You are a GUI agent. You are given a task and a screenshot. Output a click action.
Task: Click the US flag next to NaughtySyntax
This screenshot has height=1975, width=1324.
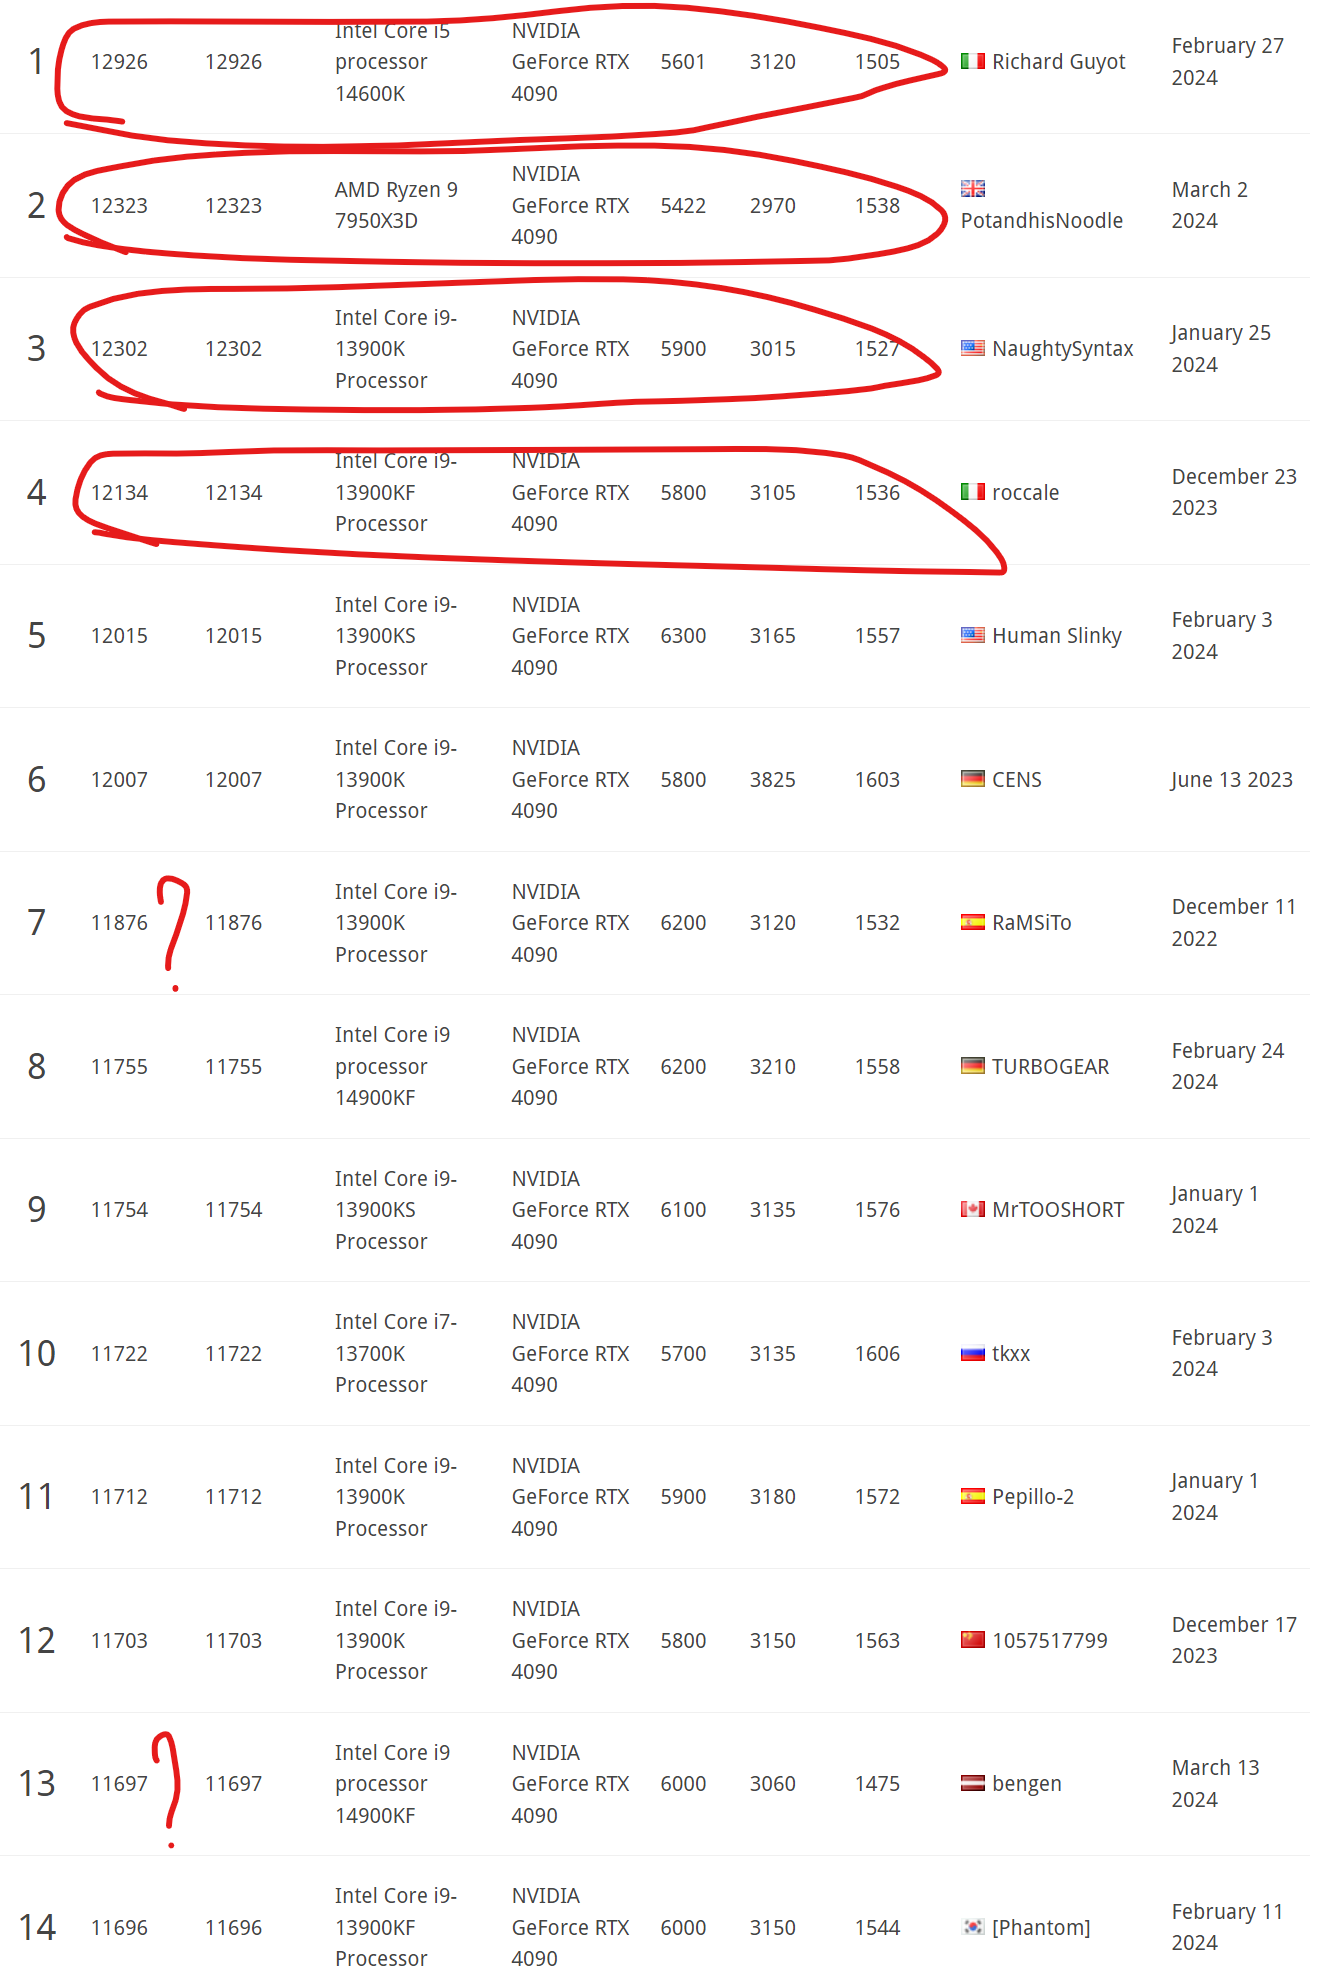pyautogui.click(x=972, y=348)
